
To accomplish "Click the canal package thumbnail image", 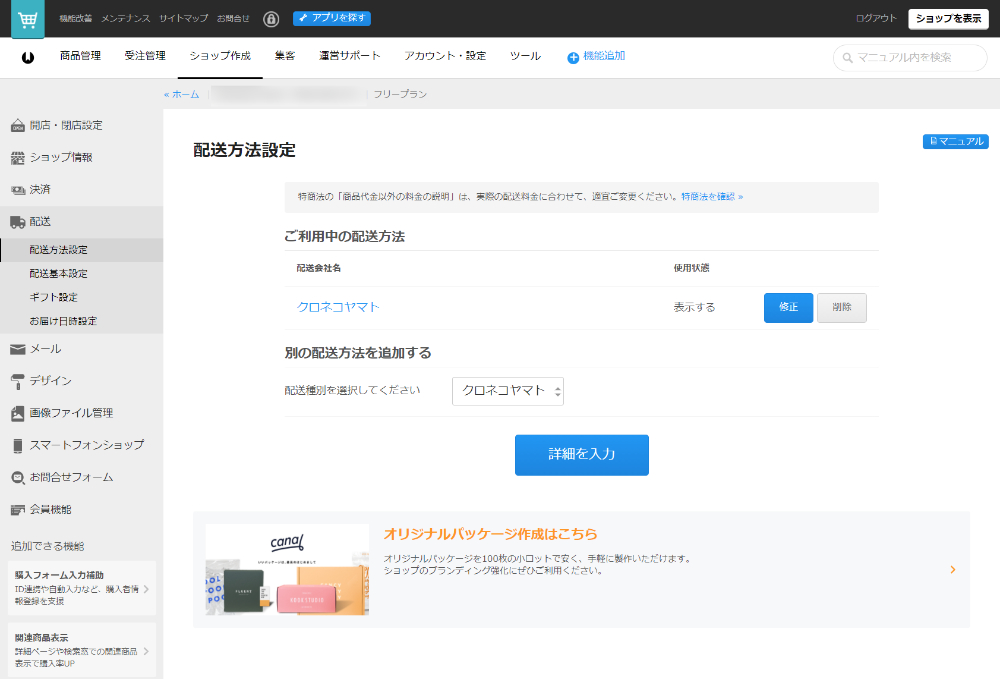I will (x=287, y=569).
